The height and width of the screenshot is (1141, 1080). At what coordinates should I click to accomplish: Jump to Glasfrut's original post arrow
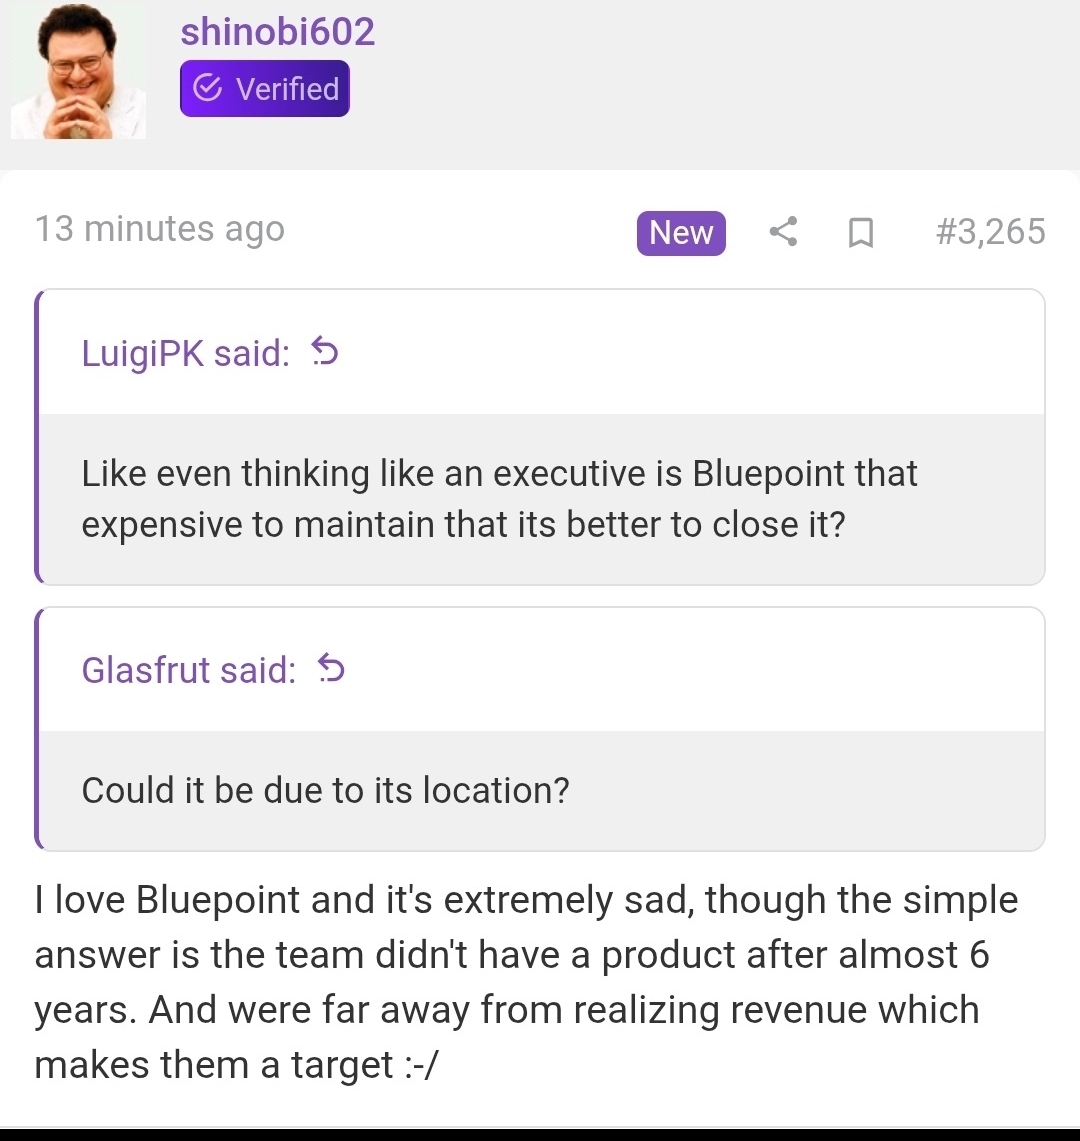tap(331, 668)
